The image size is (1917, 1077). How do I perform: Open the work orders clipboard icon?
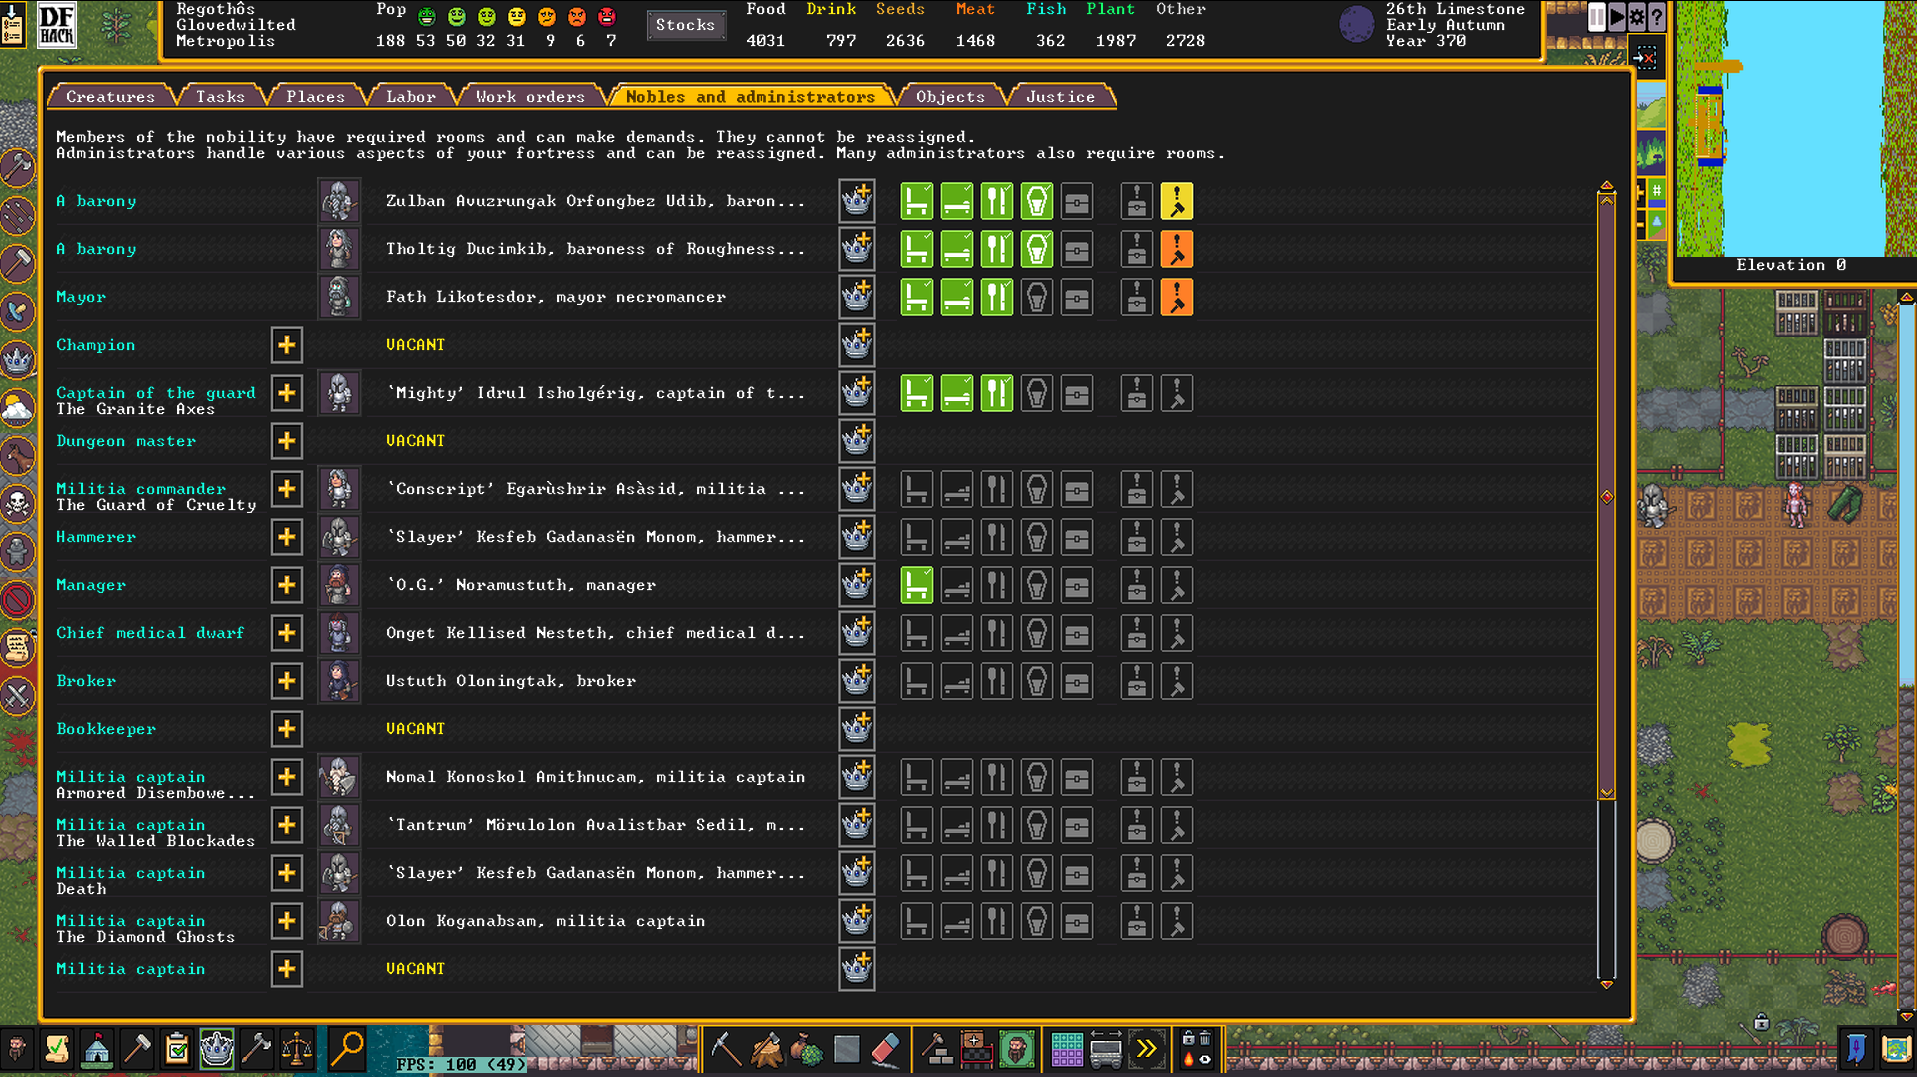tap(177, 1049)
